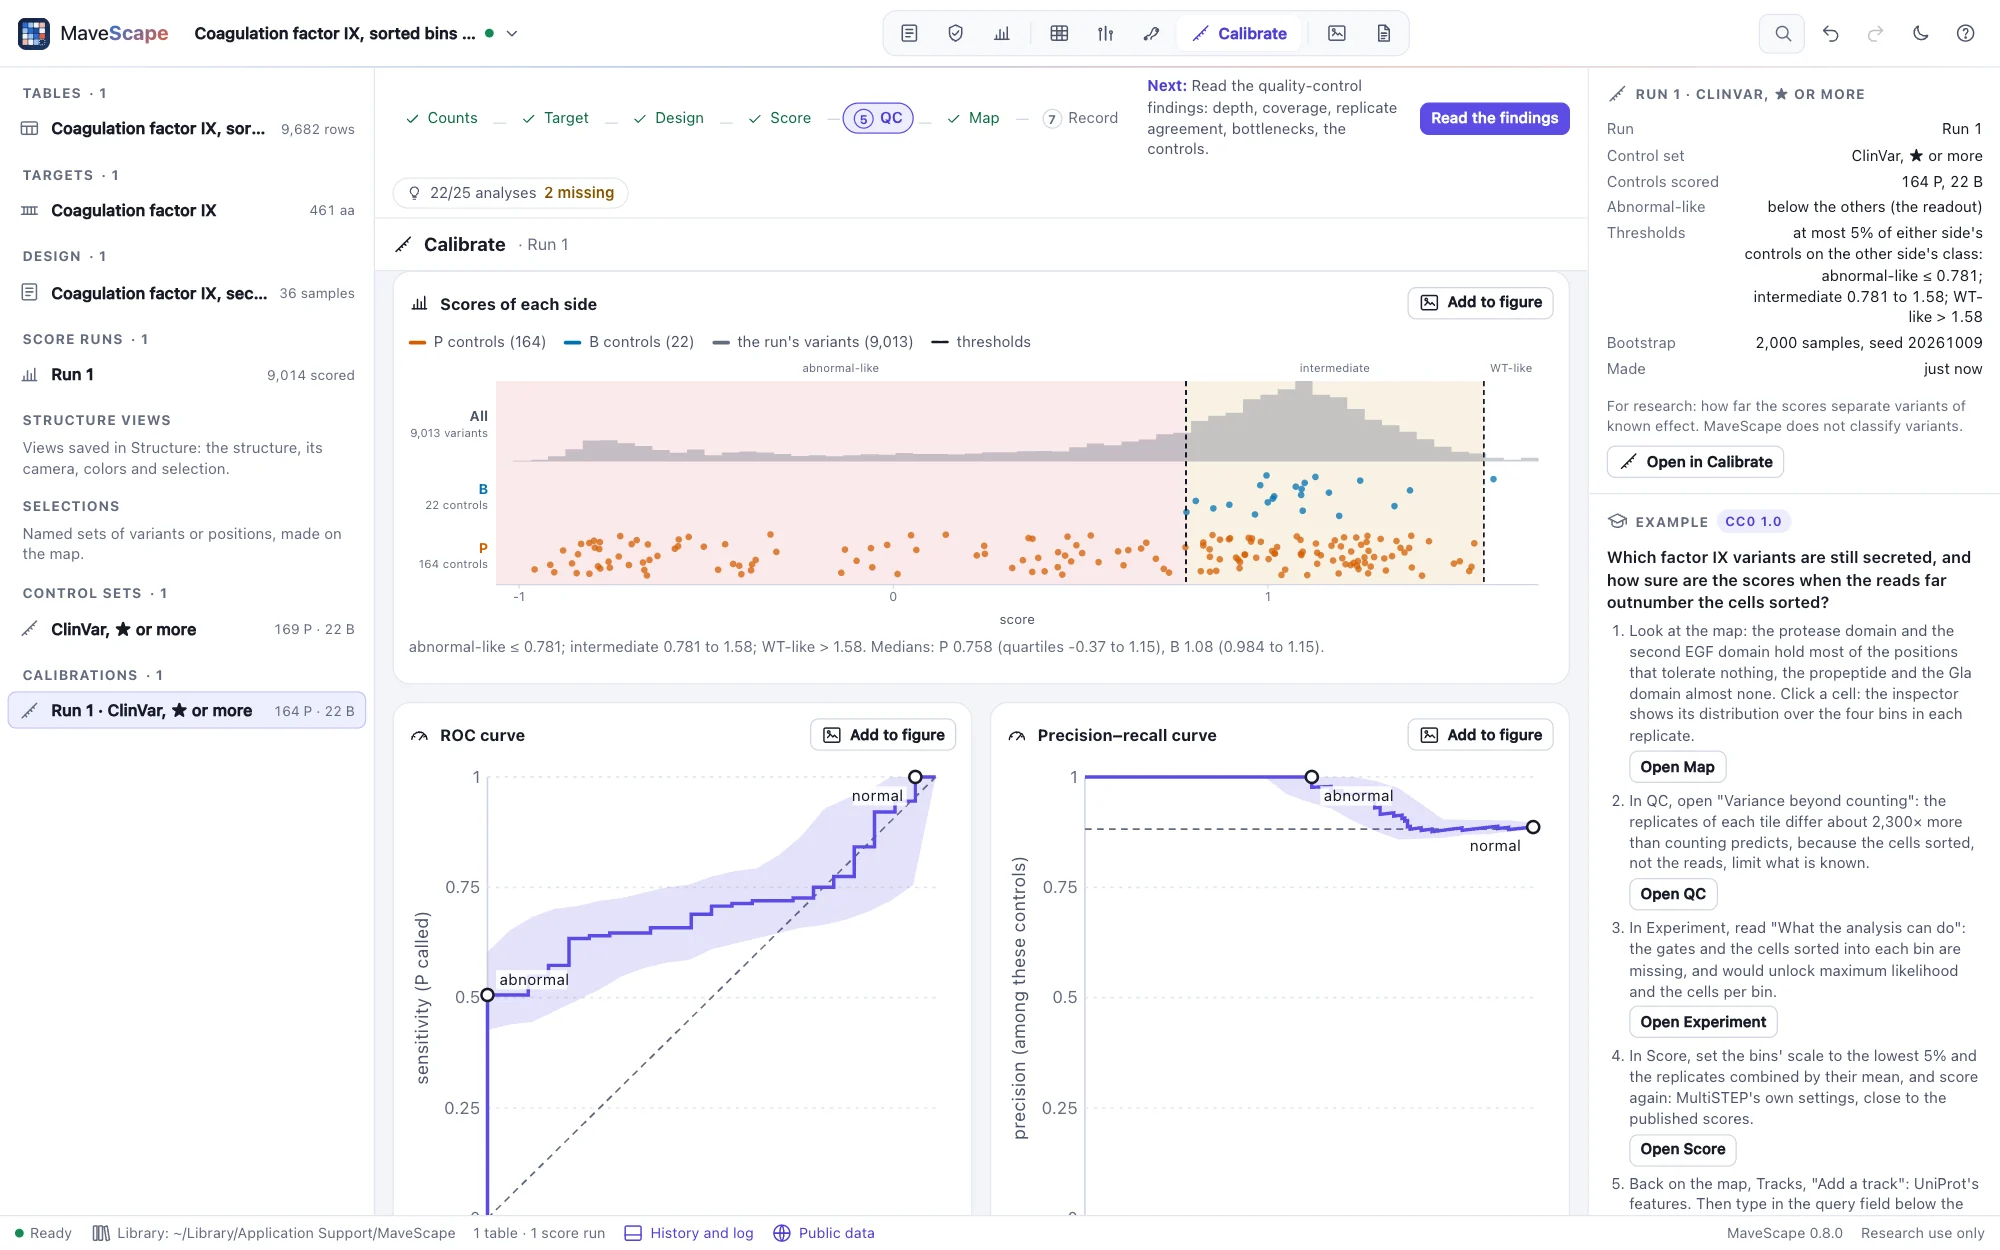Screen dimensions: 2000x1250
Task: Click the Open Score button
Action: 1682,1149
